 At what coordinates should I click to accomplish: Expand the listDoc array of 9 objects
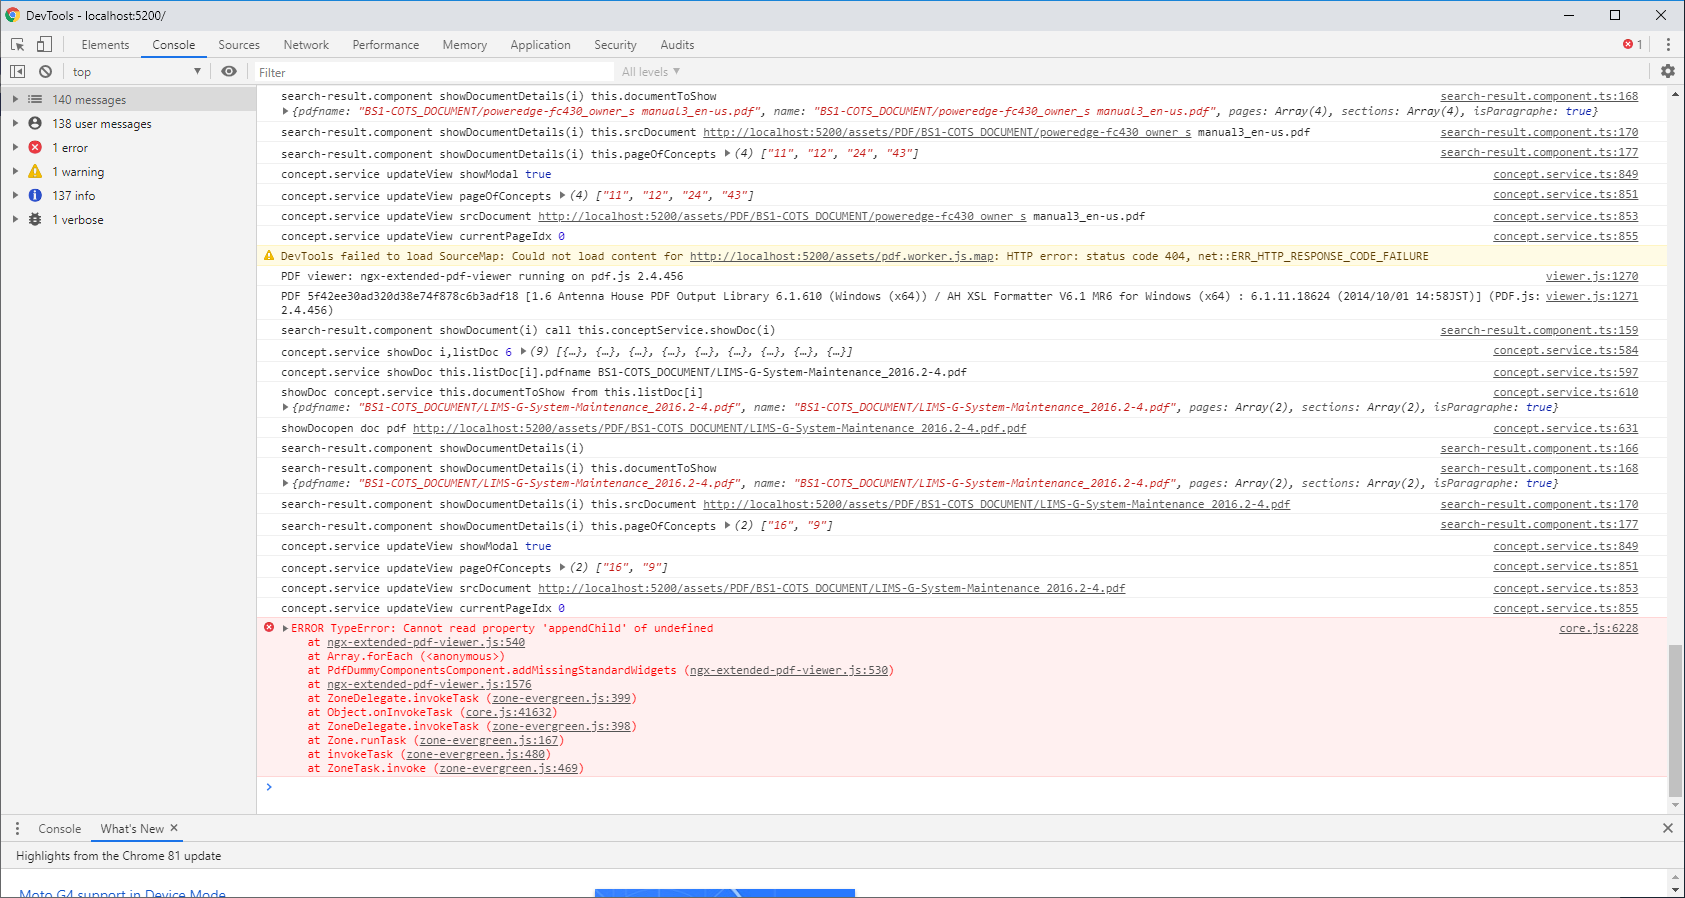click(522, 352)
